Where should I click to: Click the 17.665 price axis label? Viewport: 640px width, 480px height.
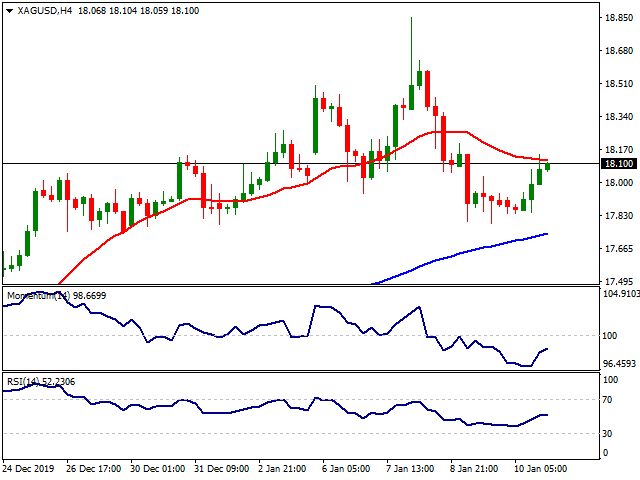pyautogui.click(x=619, y=249)
